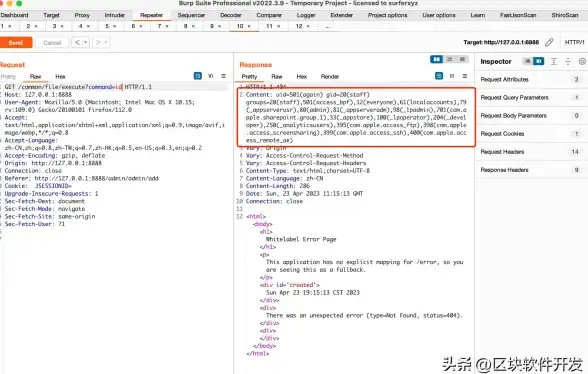This screenshot has width=588, height=374.
Task: Toggle the HTTP/1 protocol selector
Action: (574, 42)
